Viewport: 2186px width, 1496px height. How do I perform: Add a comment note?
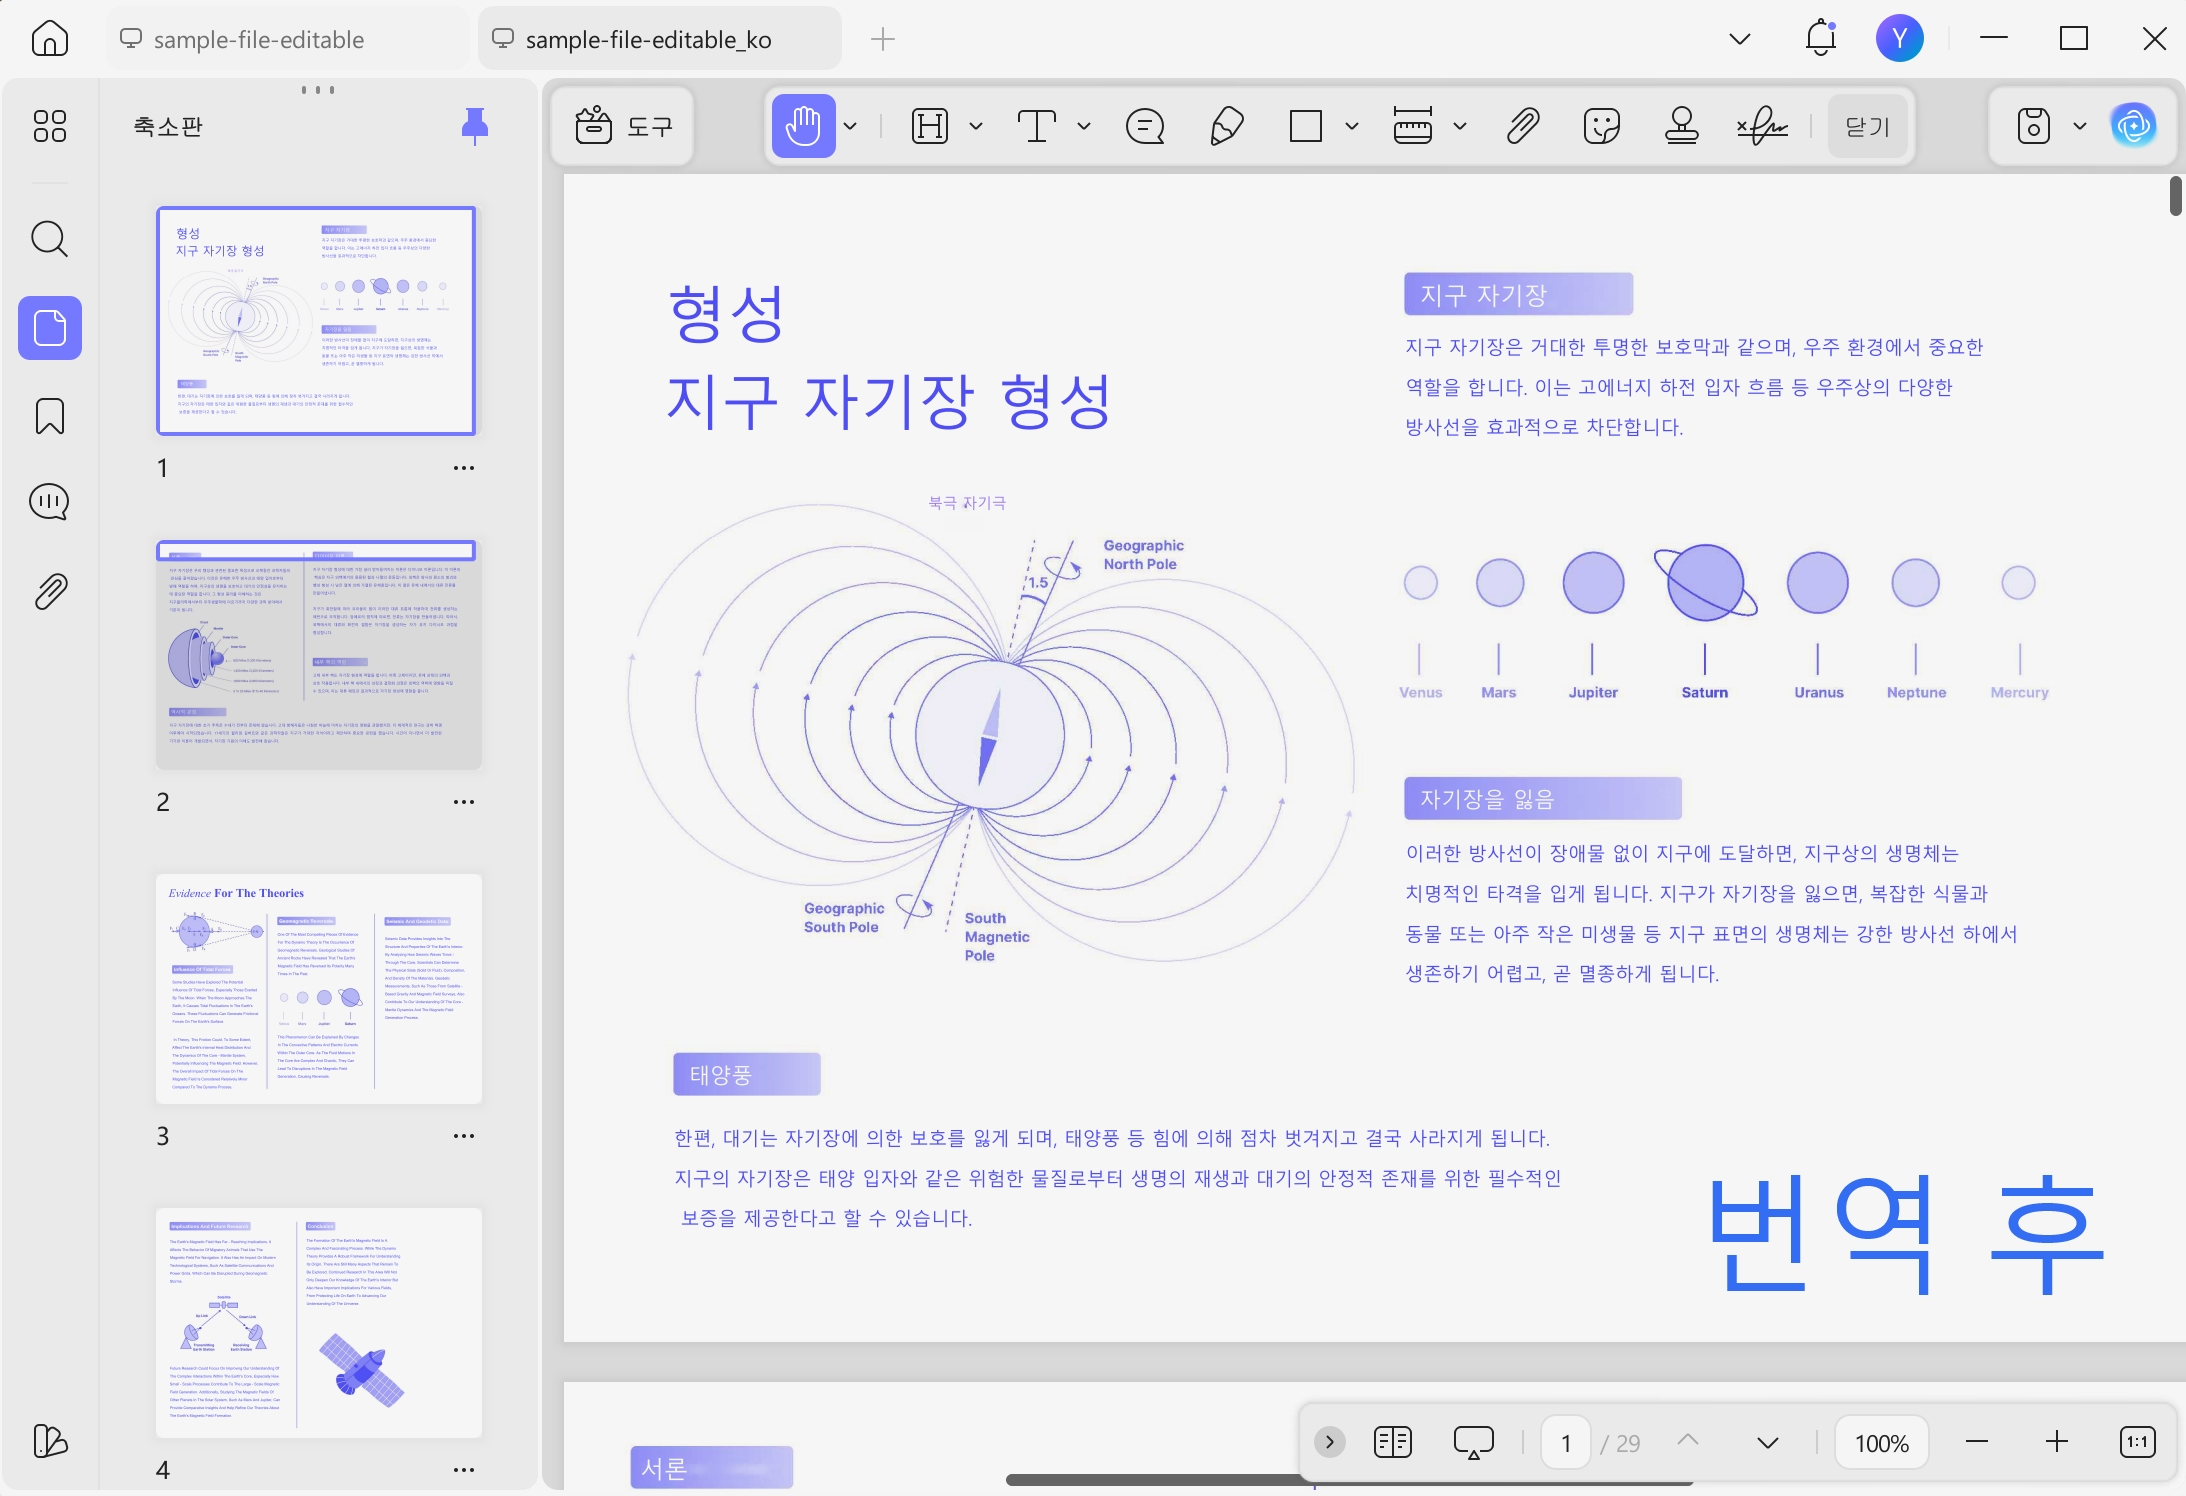1145,126
